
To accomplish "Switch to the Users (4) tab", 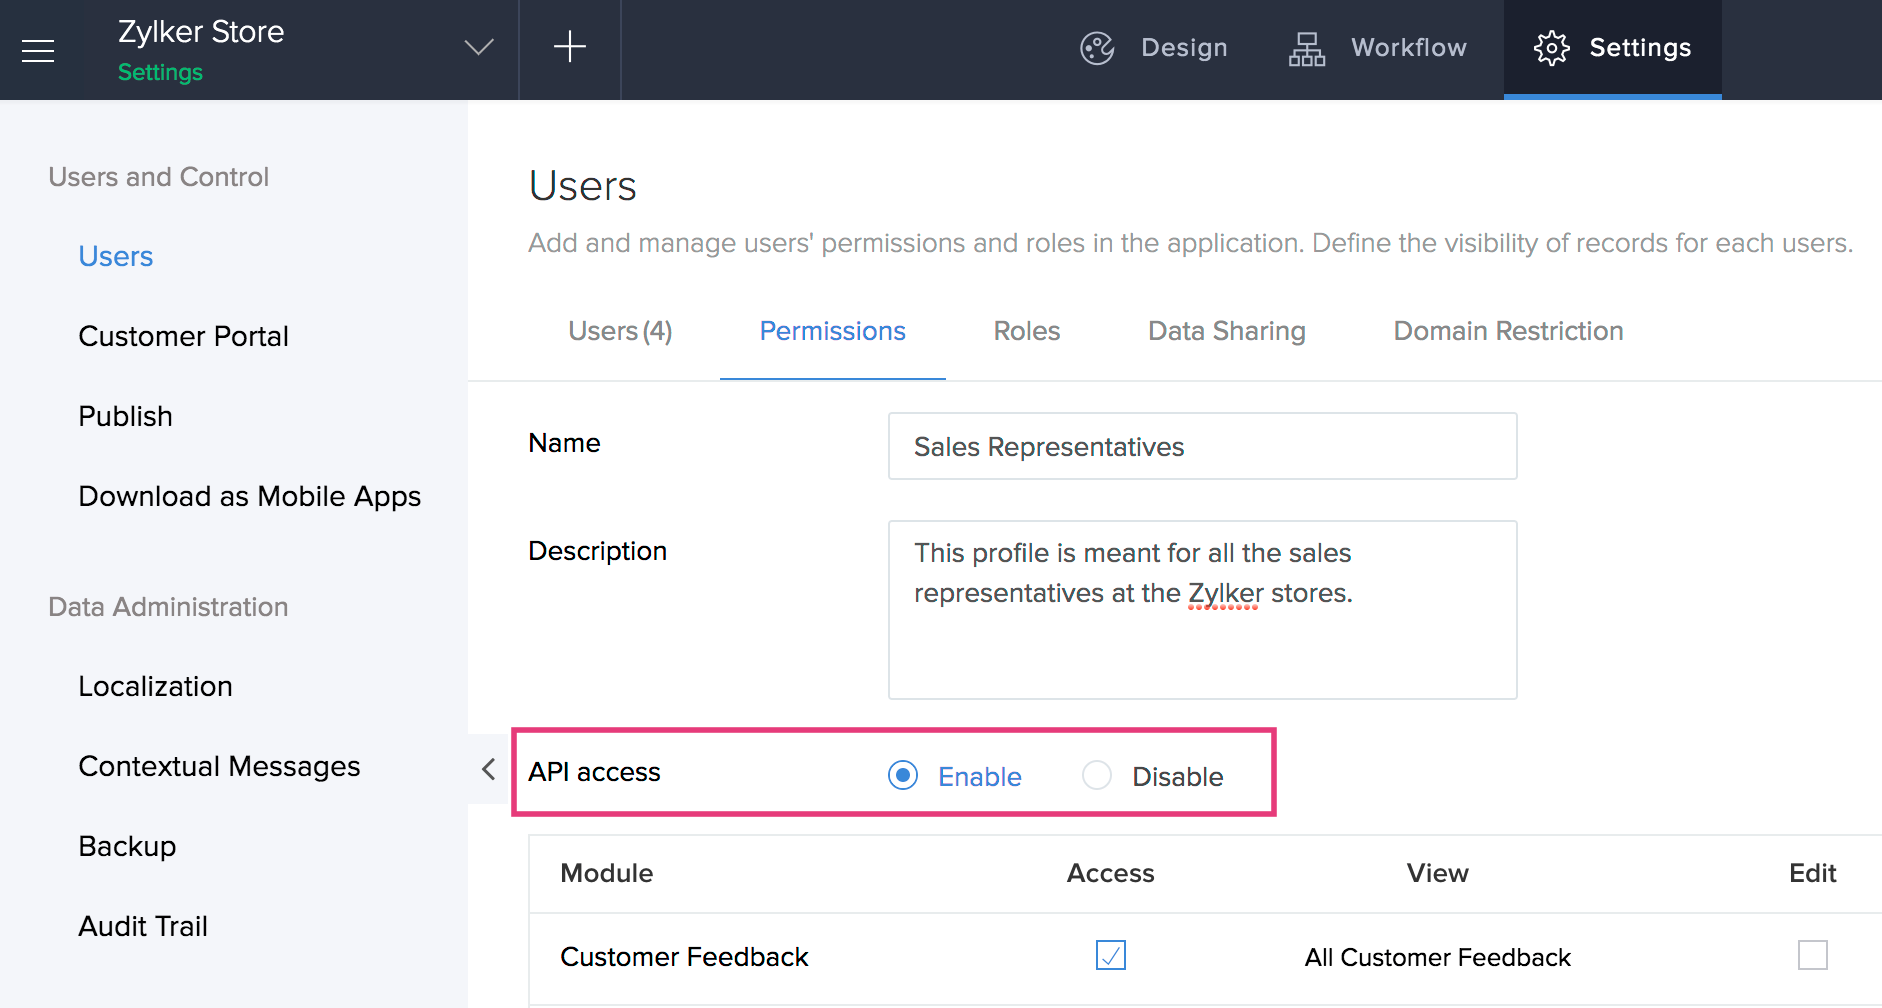I will click(620, 331).
